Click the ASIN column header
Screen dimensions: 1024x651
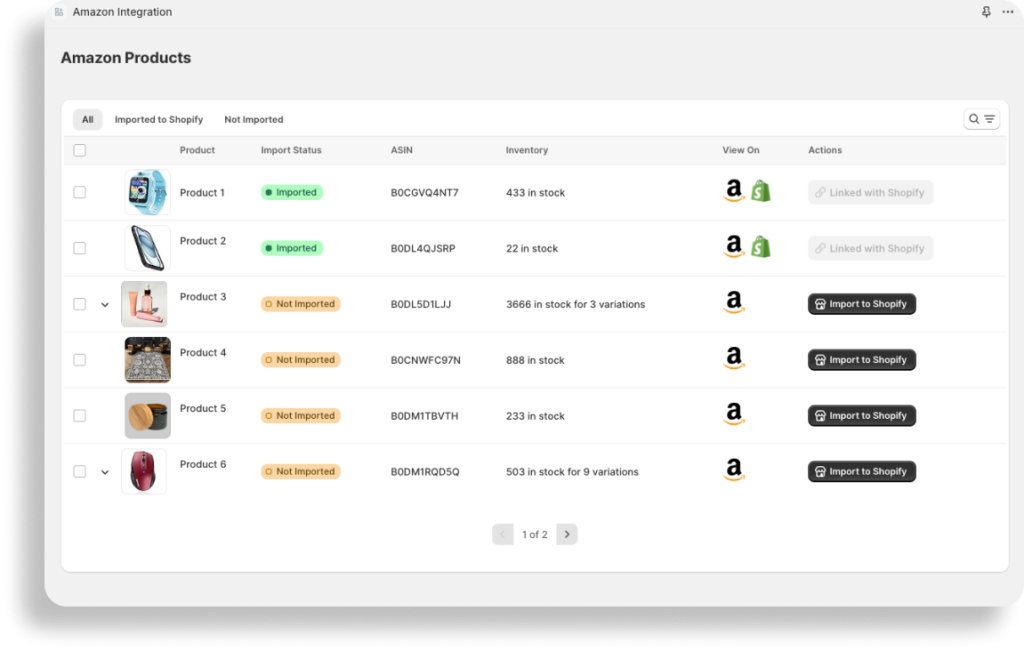(x=402, y=150)
